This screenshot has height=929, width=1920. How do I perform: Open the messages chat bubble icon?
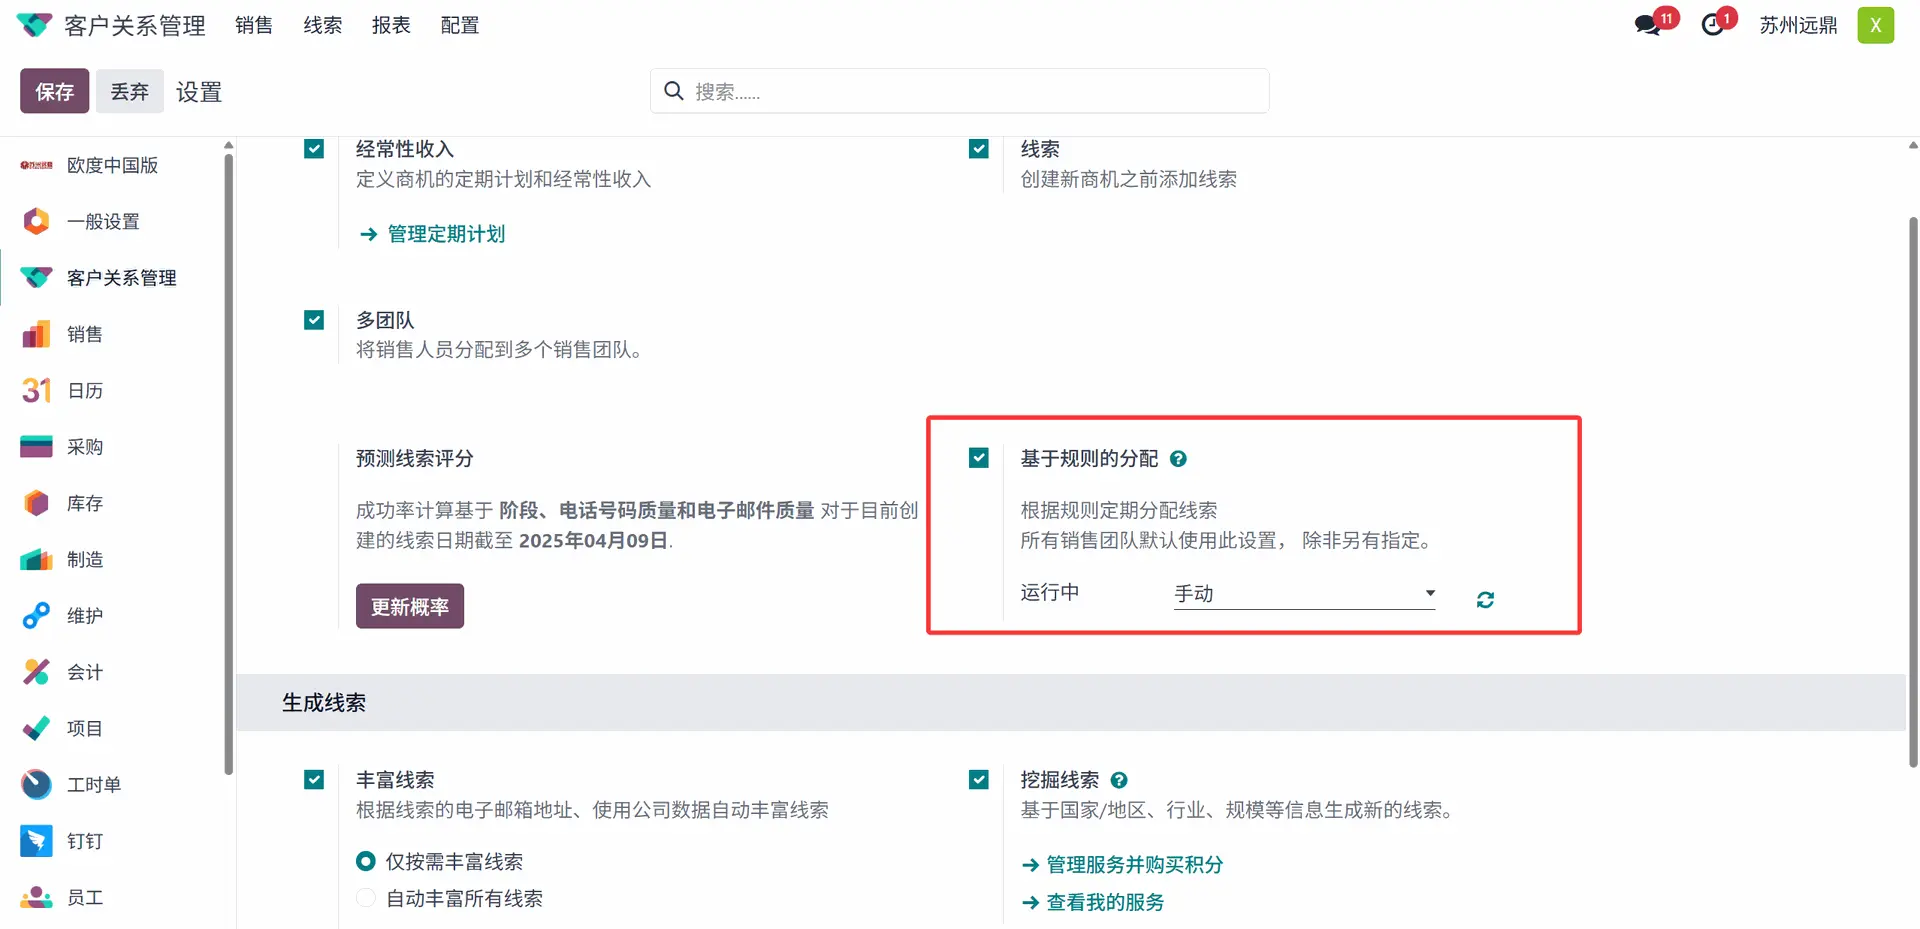tap(1648, 25)
